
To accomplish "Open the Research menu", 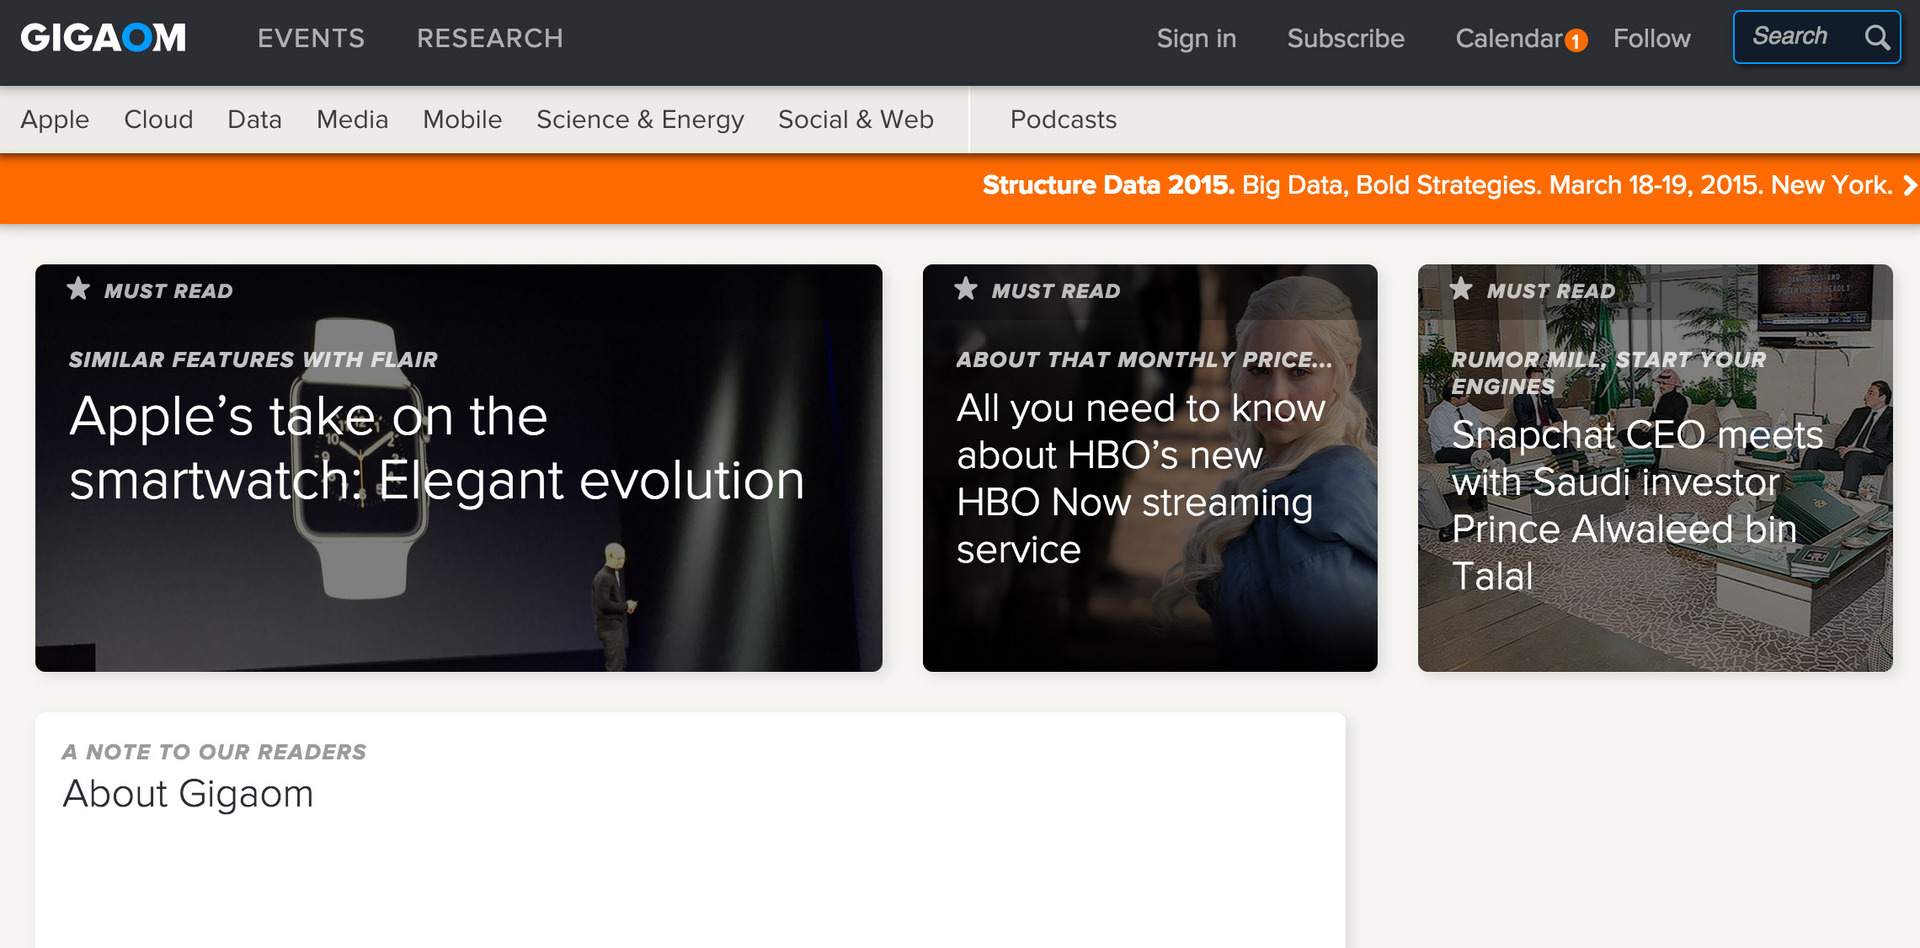I will [490, 38].
